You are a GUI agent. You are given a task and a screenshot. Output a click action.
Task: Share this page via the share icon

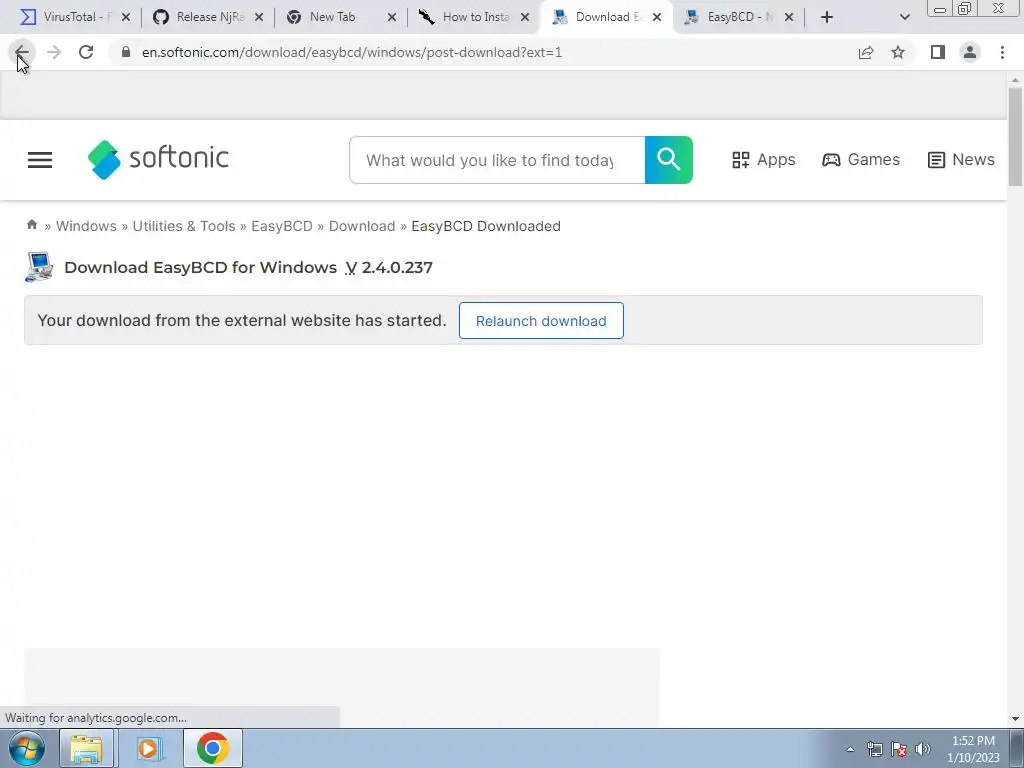click(866, 52)
